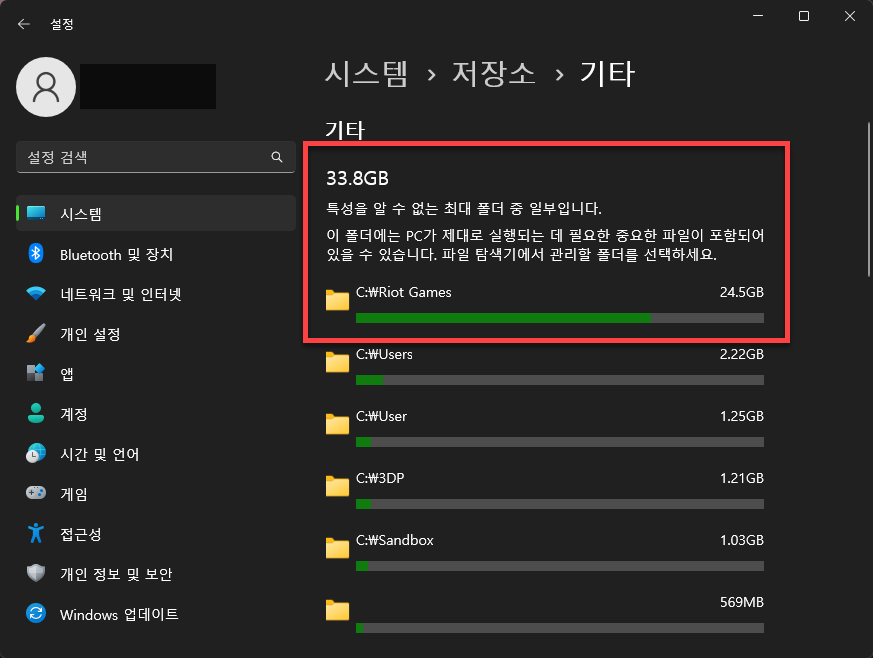Click the Bluetooth icon
This screenshot has width=873, height=658.
pos(36,254)
